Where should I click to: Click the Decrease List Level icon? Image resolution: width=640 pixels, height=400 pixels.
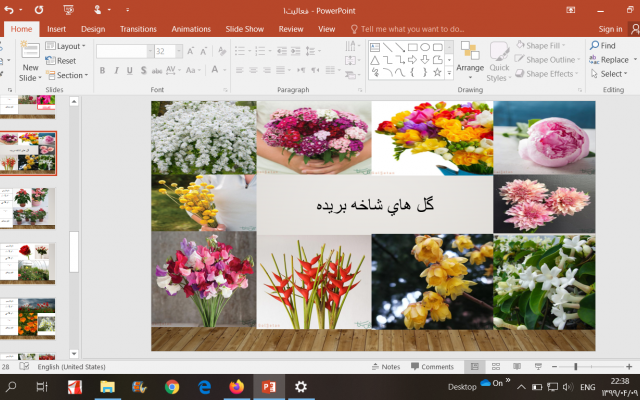pos(282,51)
